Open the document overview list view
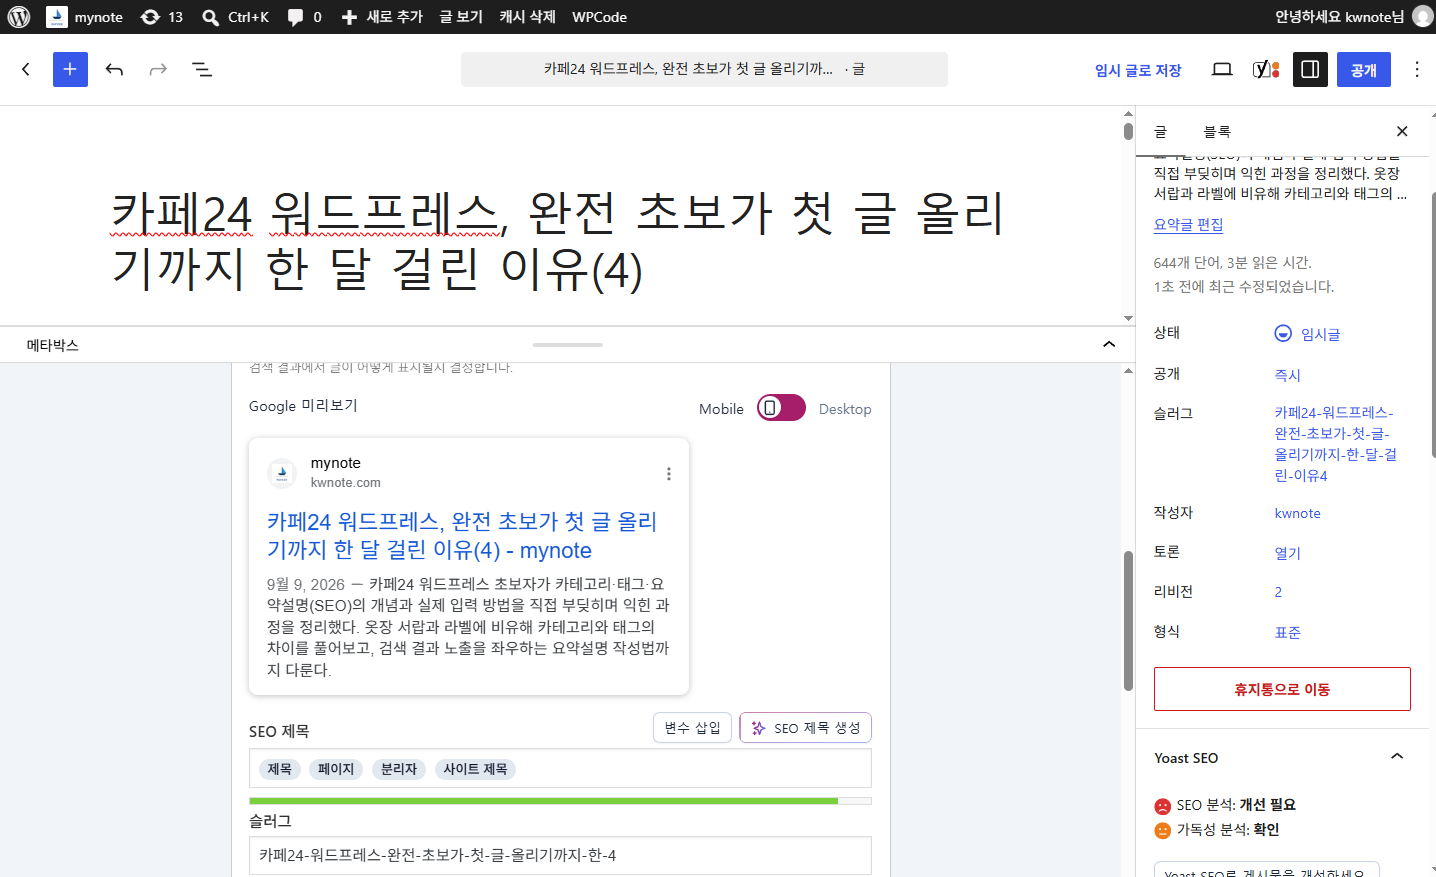The image size is (1436, 877). [202, 69]
